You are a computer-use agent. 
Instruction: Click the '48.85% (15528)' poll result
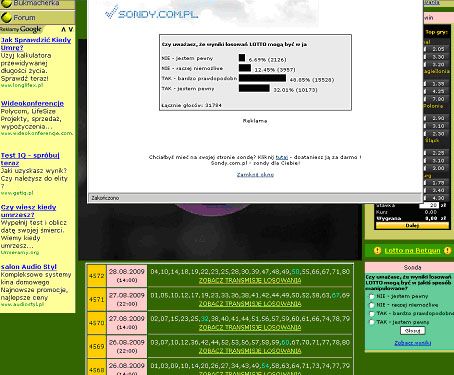click(x=312, y=80)
